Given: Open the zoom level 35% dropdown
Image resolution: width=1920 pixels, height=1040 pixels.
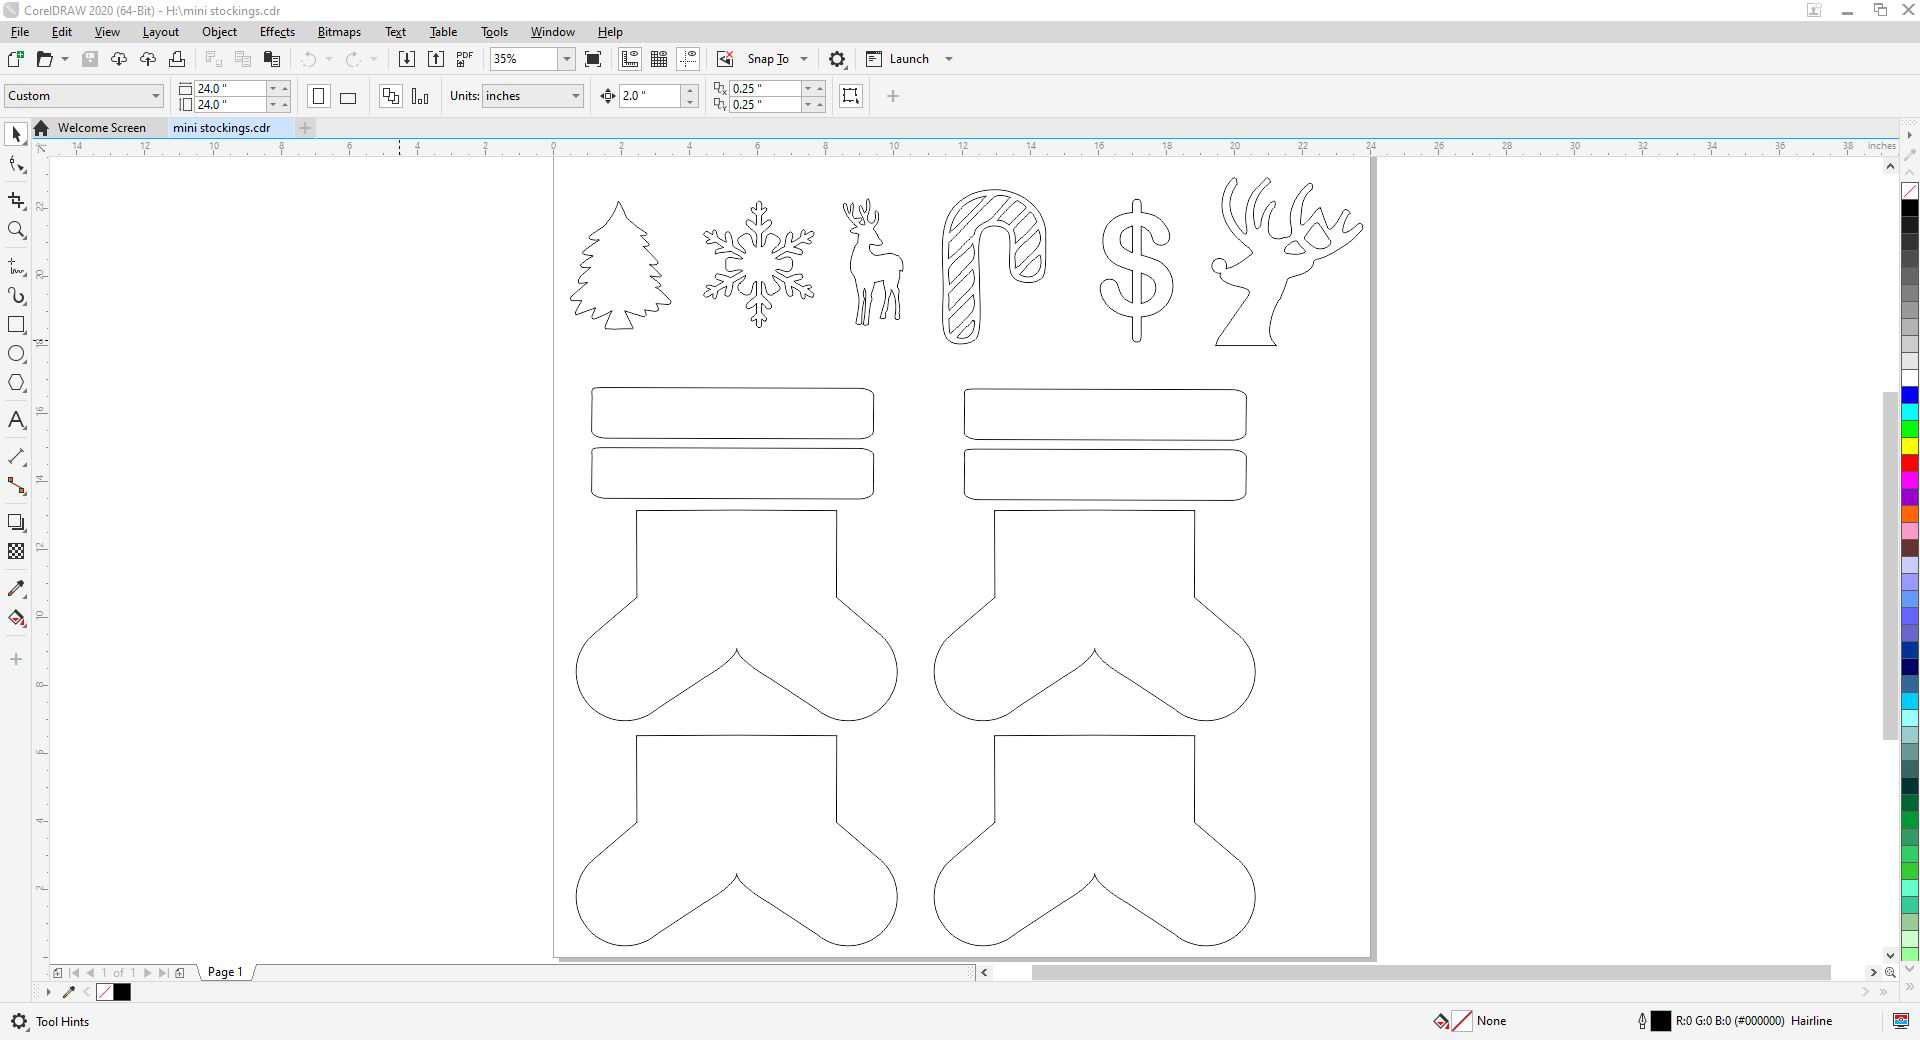Looking at the screenshot, I should (x=566, y=59).
